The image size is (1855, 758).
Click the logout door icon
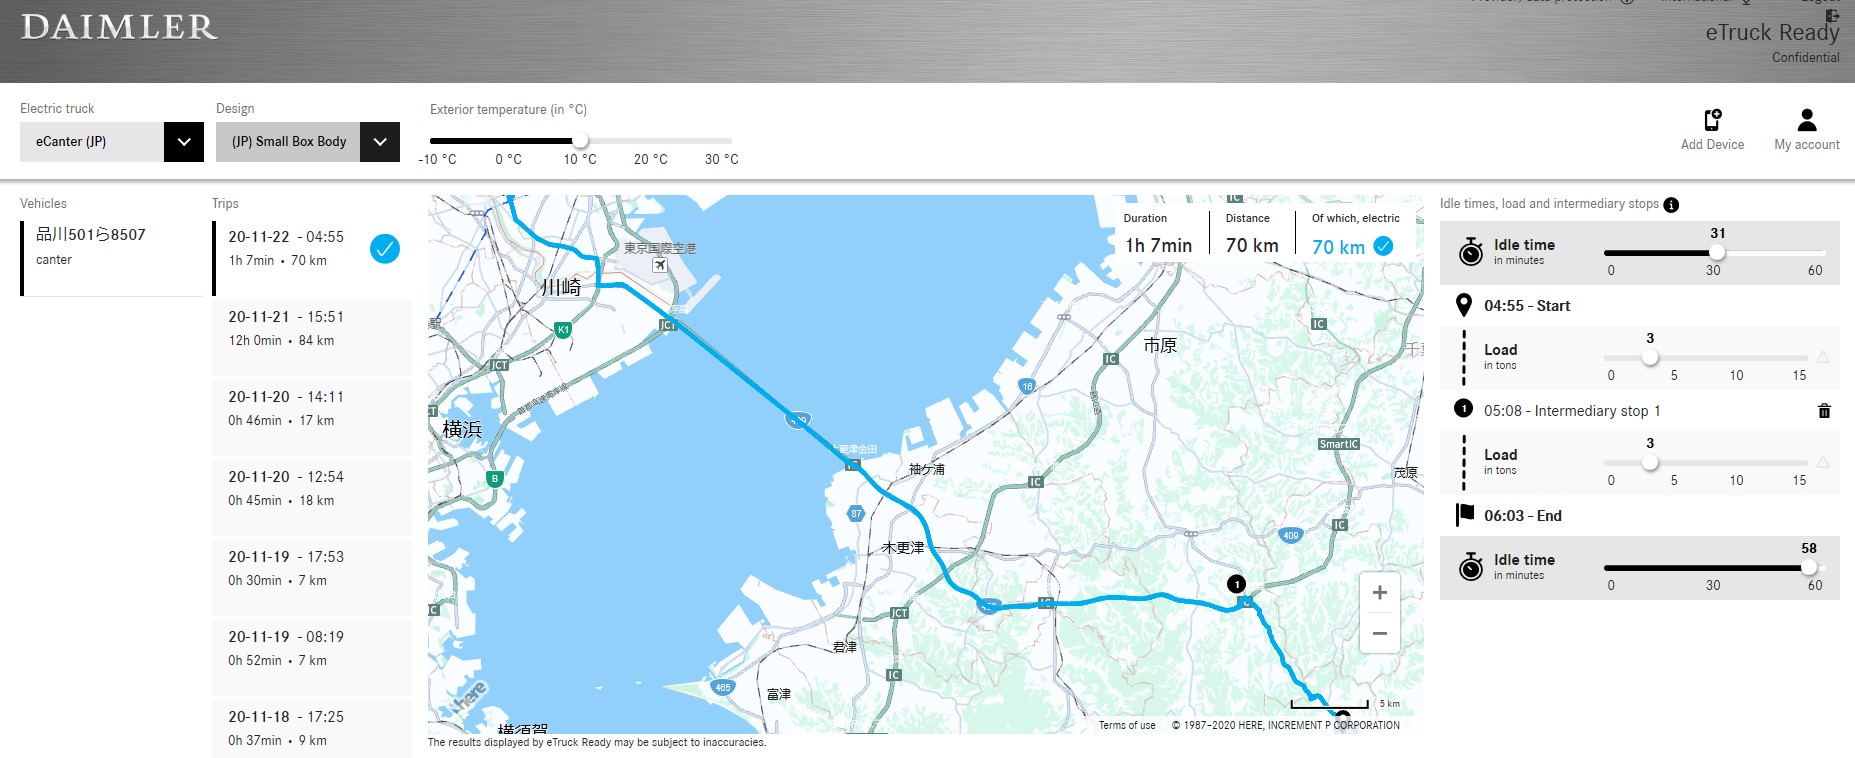click(1832, 16)
